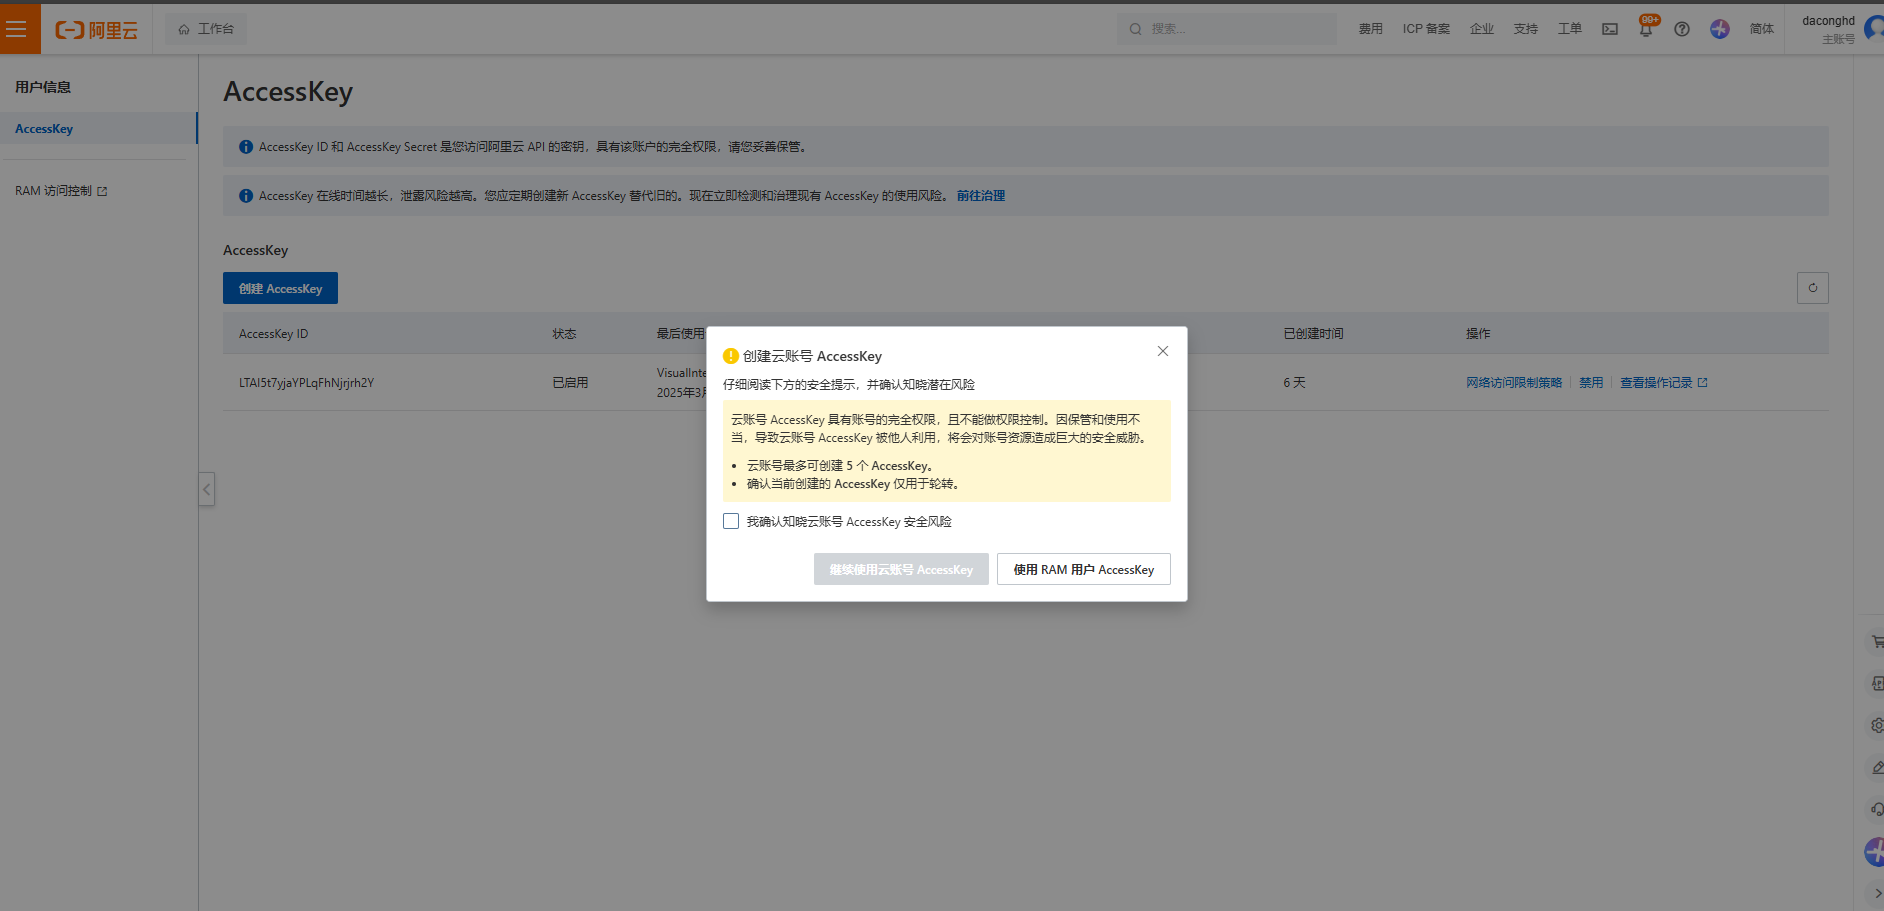The width and height of the screenshot is (1884, 911).
Task: Open the 费用 top menu
Action: click(x=1370, y=29)
